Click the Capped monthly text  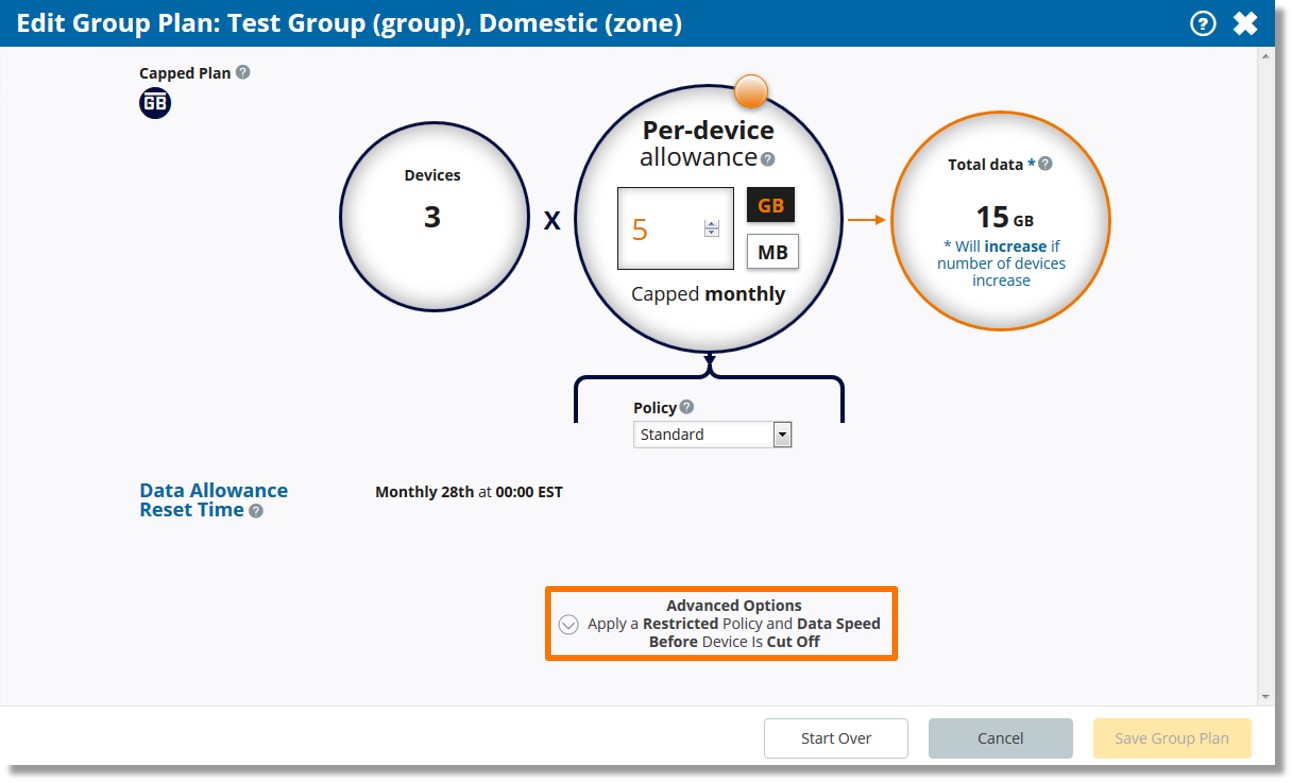[x=708, y=294]
